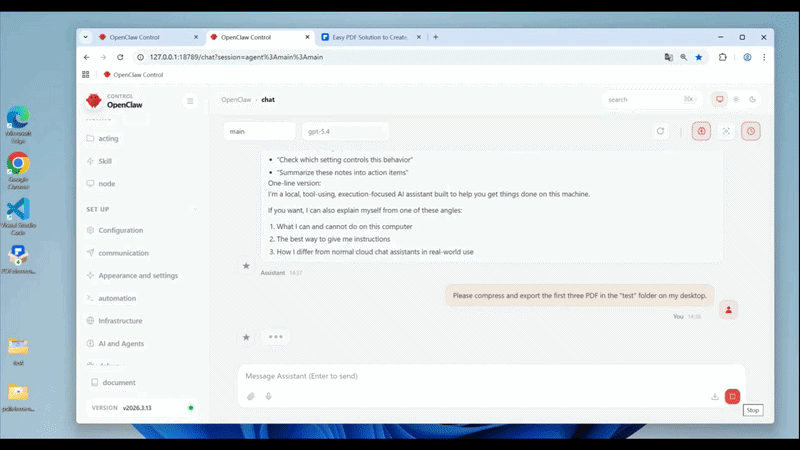Toggle focus mode icon
The width and height of the screenshot is (800, 450).
pyautogui.click(x=726, y=131)
